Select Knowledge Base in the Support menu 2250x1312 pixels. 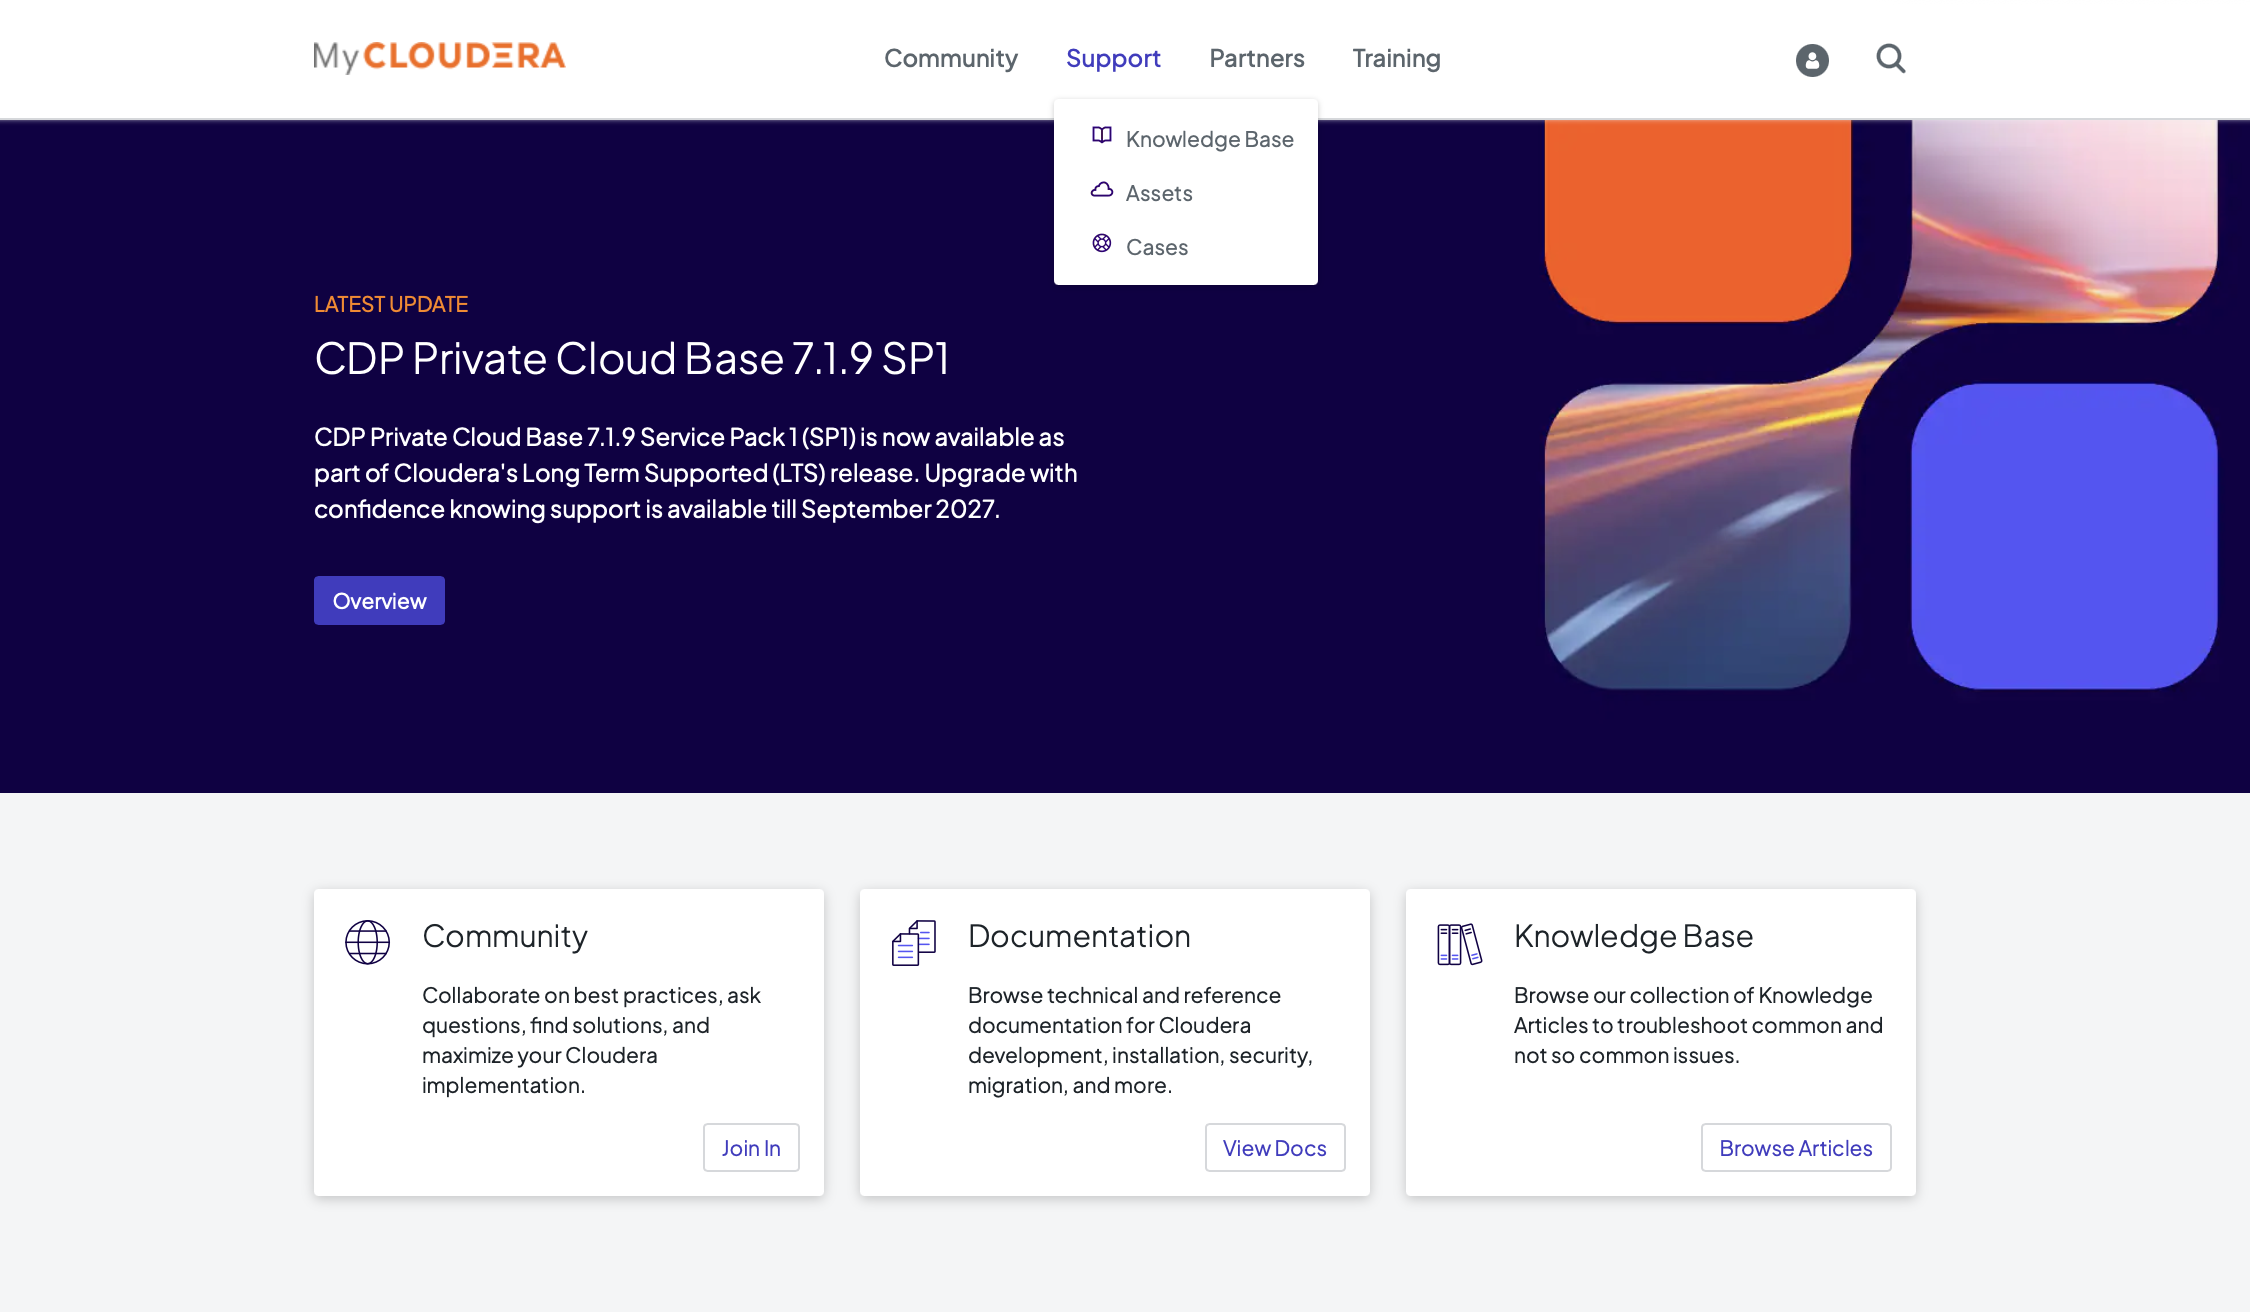click(1209, 138)
